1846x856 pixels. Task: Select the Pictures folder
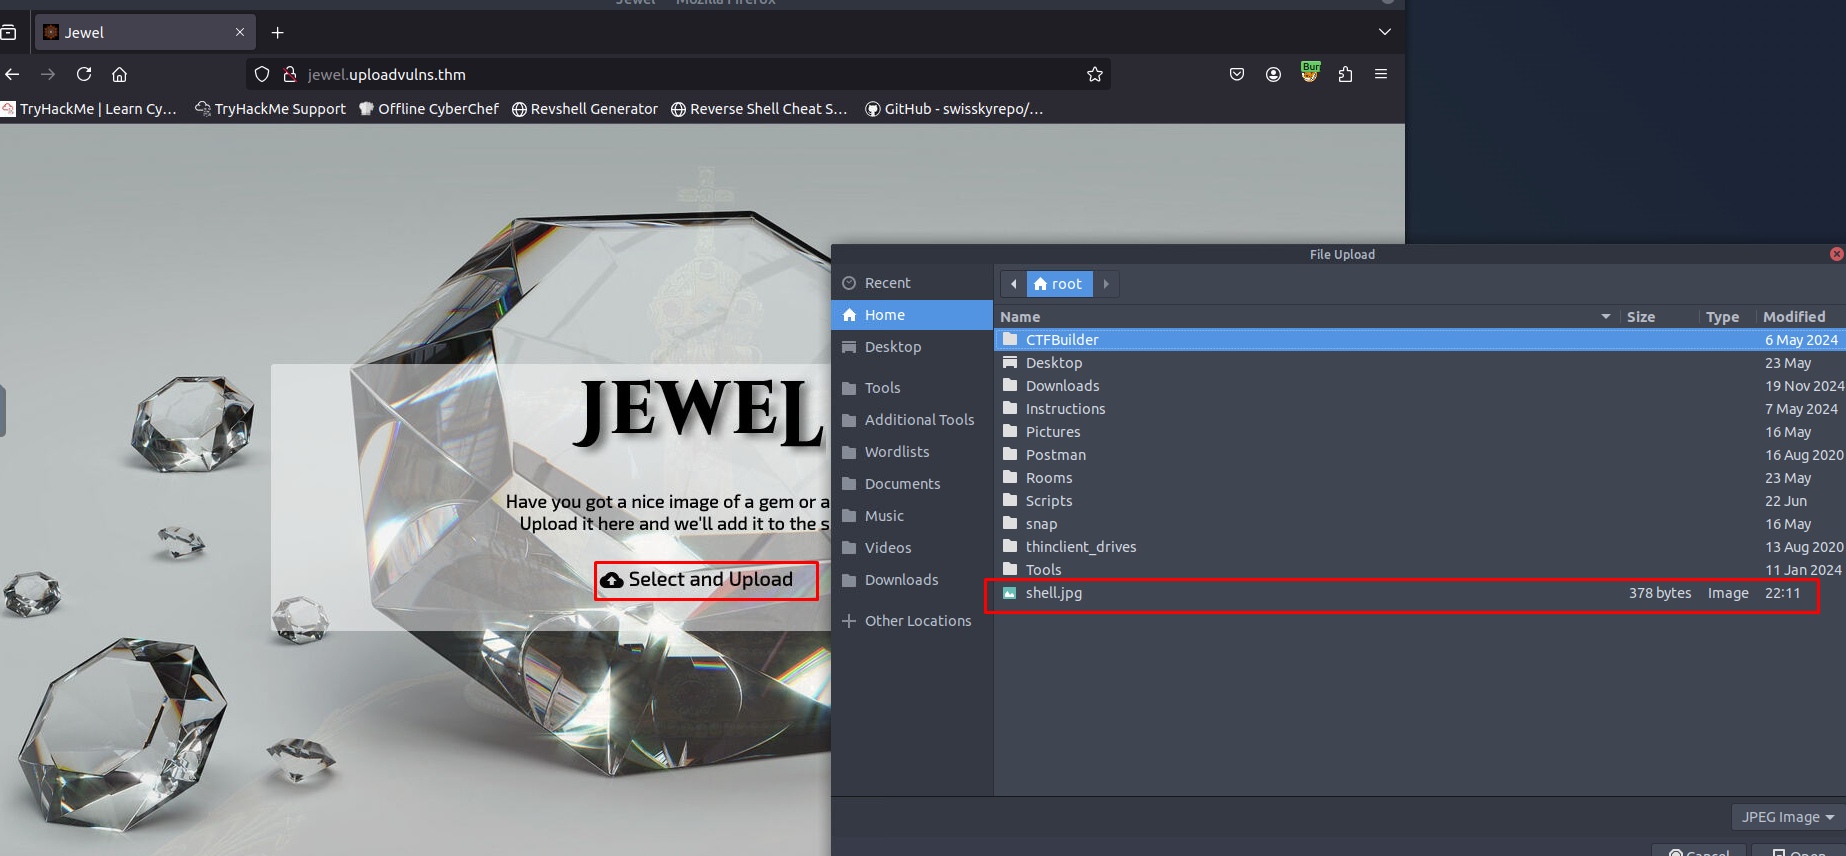click(1420, 432)
